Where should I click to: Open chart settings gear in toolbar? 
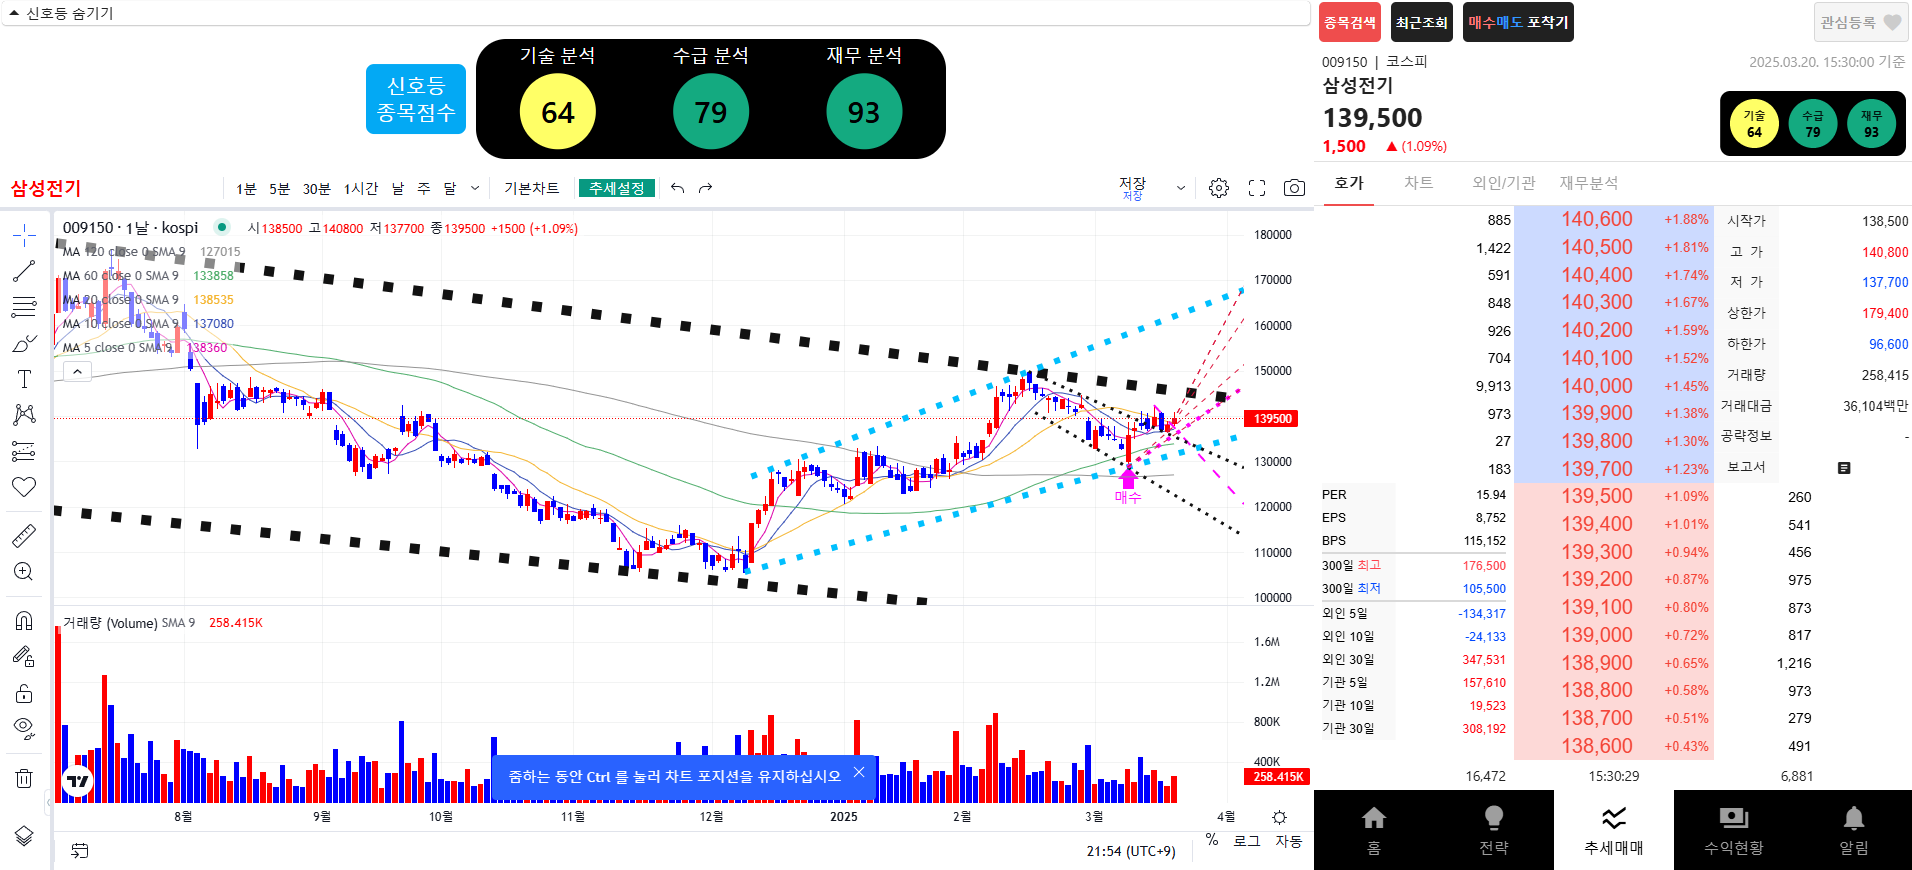(x=1219, y=188)
